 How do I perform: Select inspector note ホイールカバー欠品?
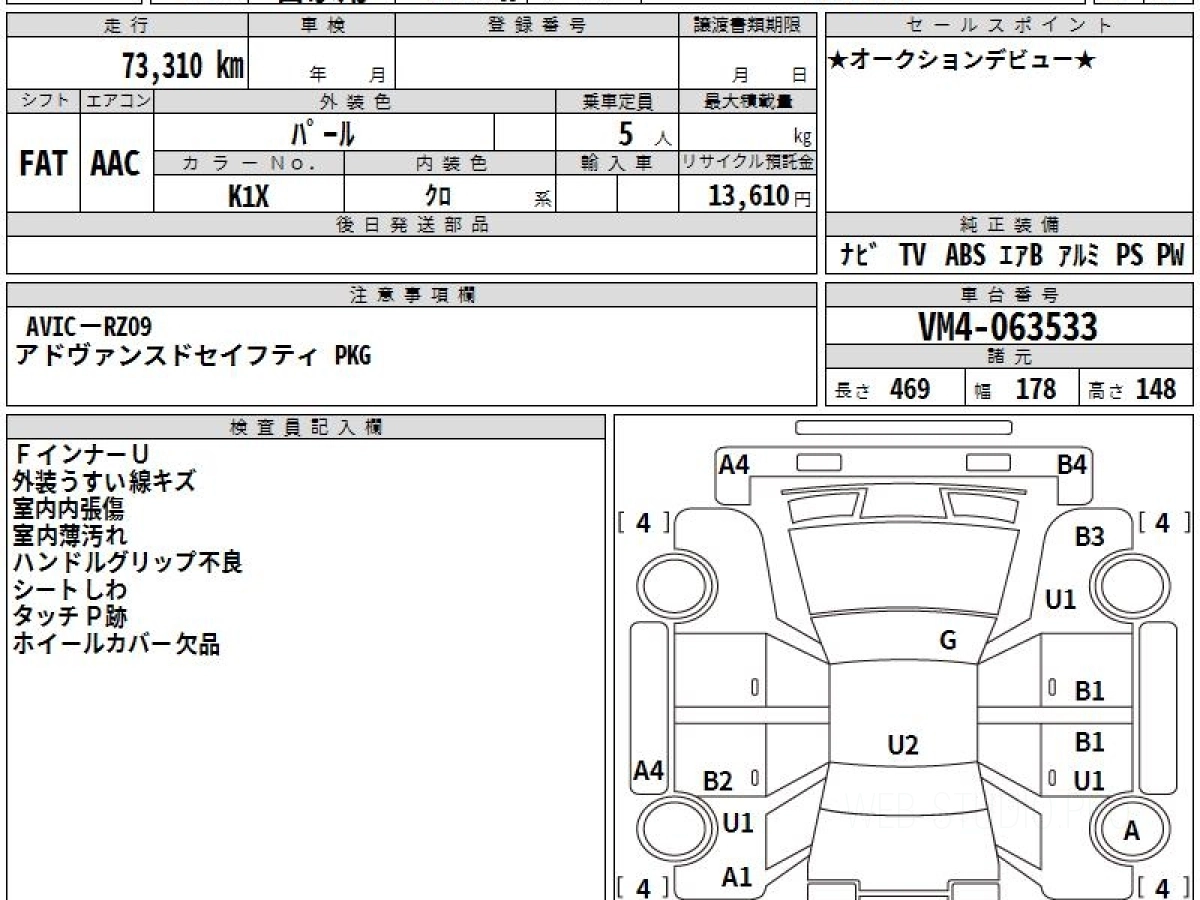(x=116, y=643)
